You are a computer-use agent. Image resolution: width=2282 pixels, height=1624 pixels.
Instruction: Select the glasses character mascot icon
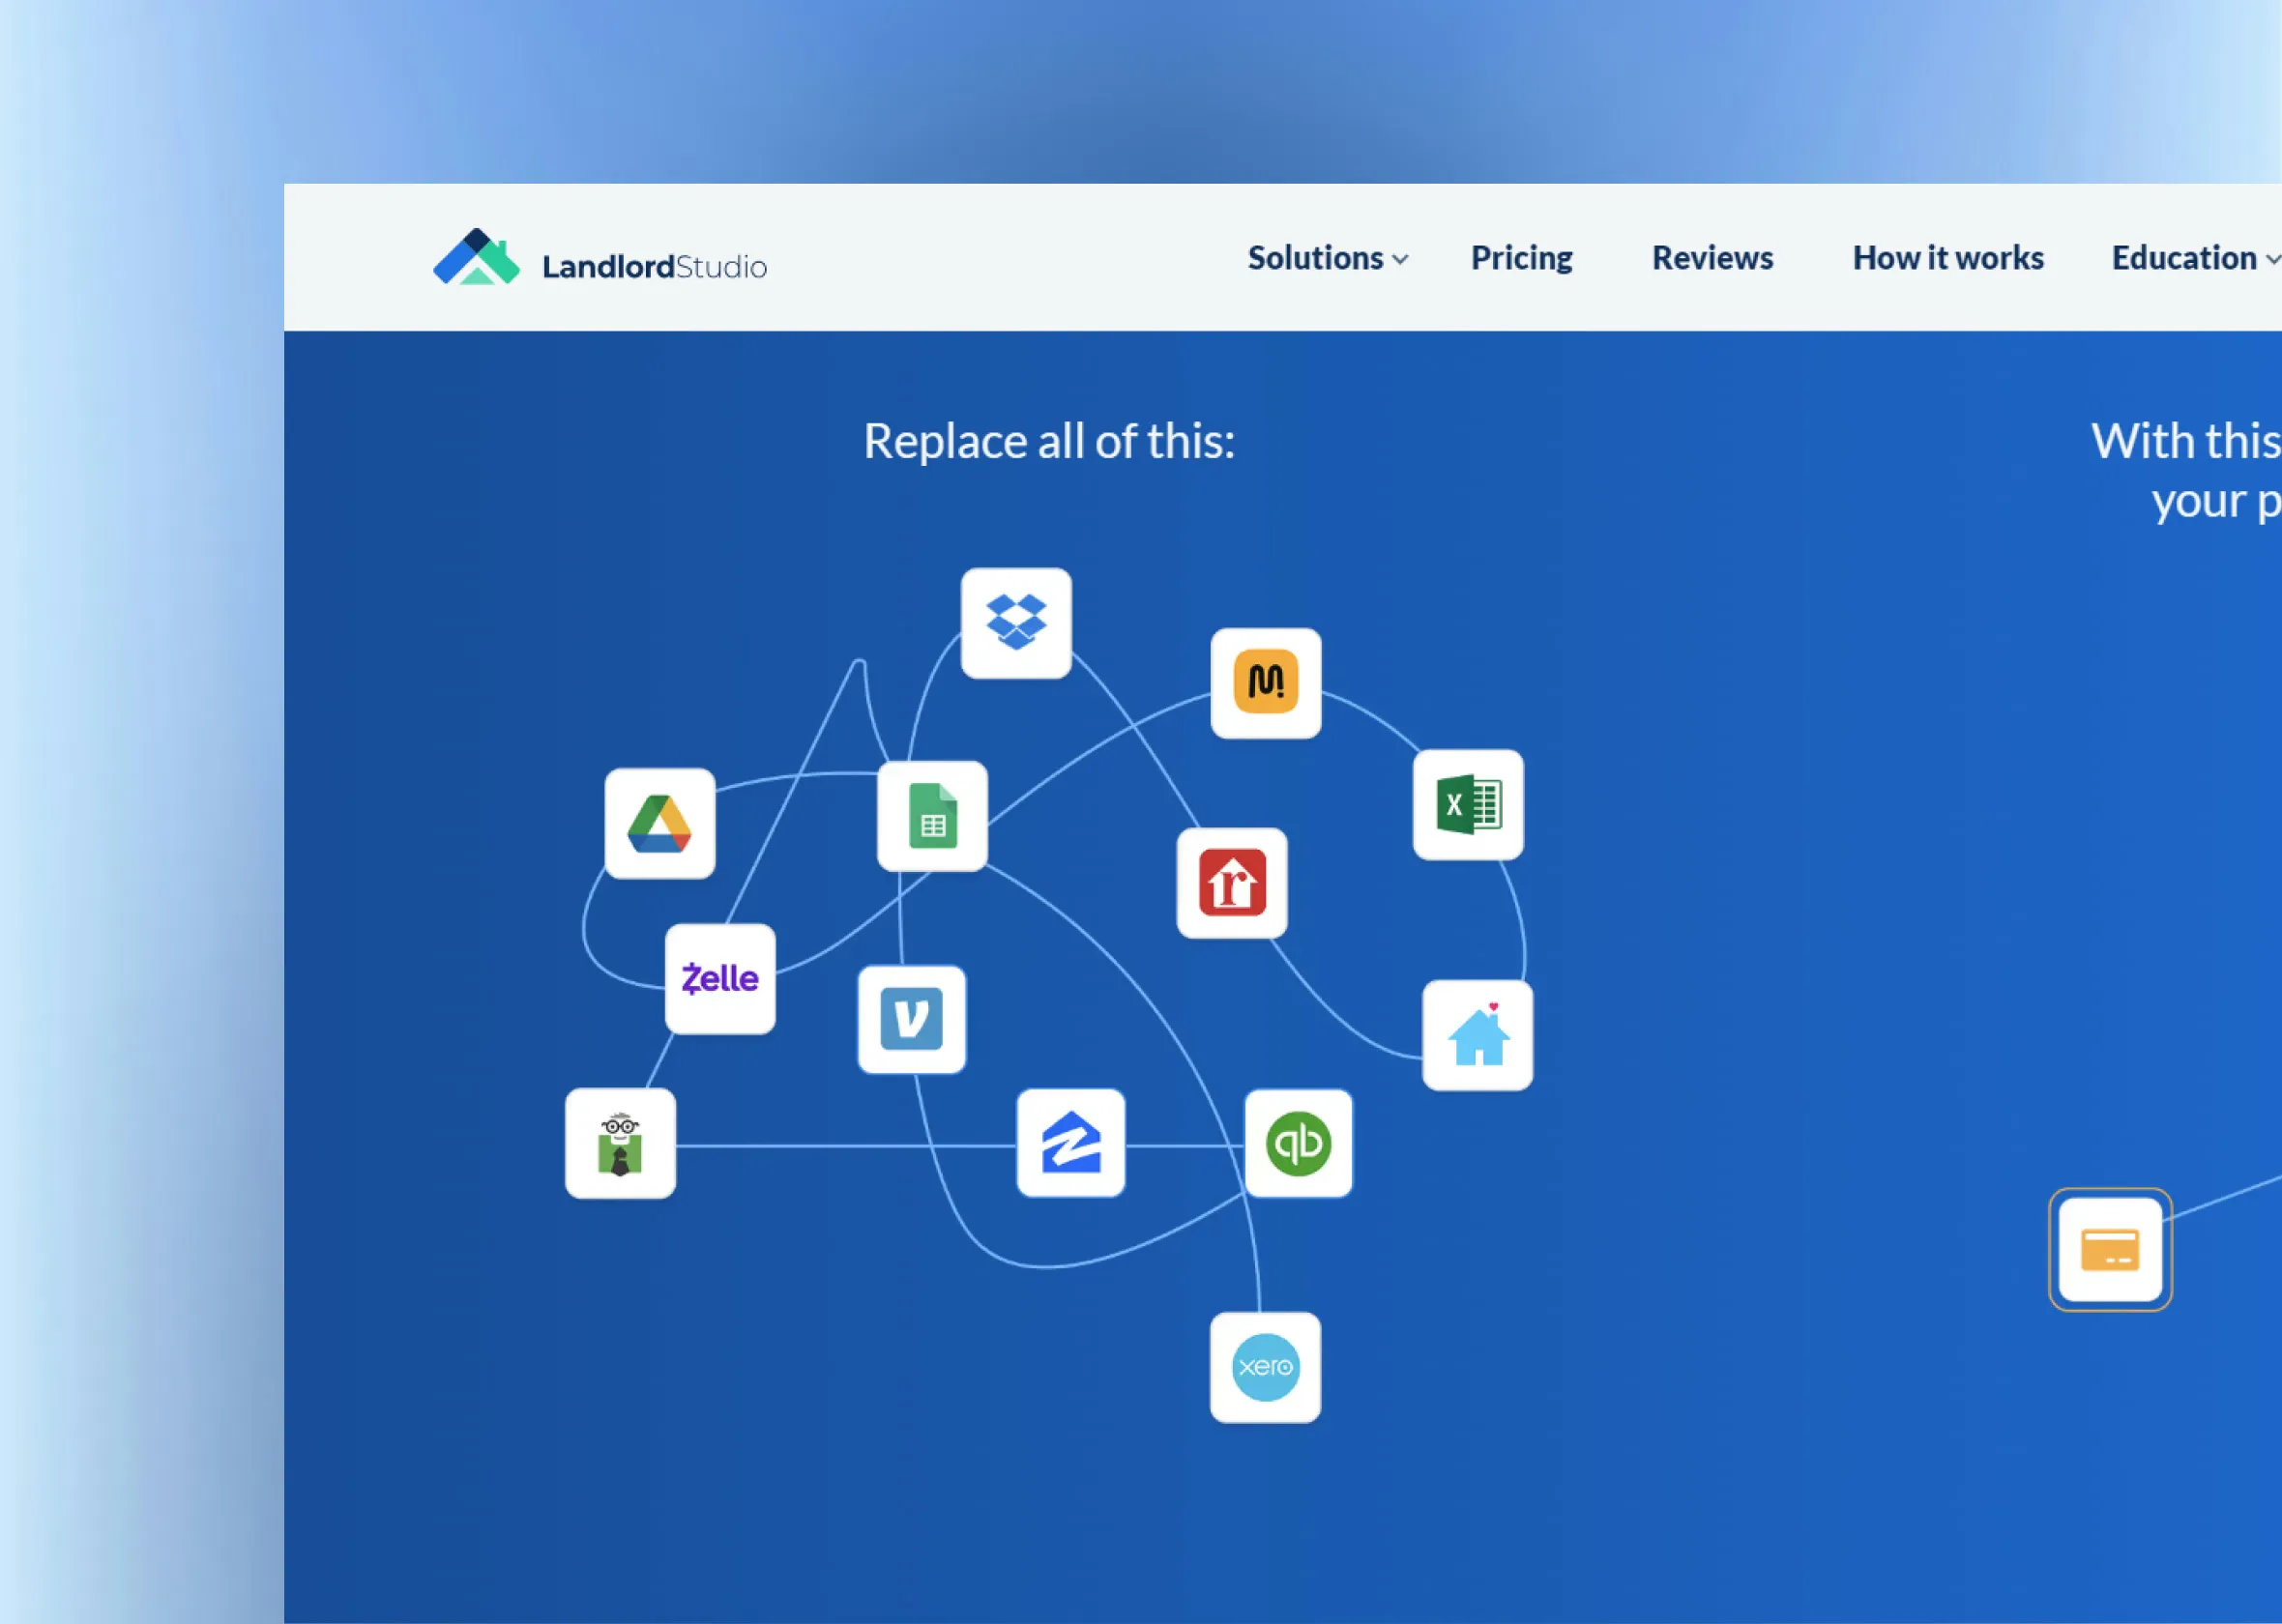[x=620, y=1143]
